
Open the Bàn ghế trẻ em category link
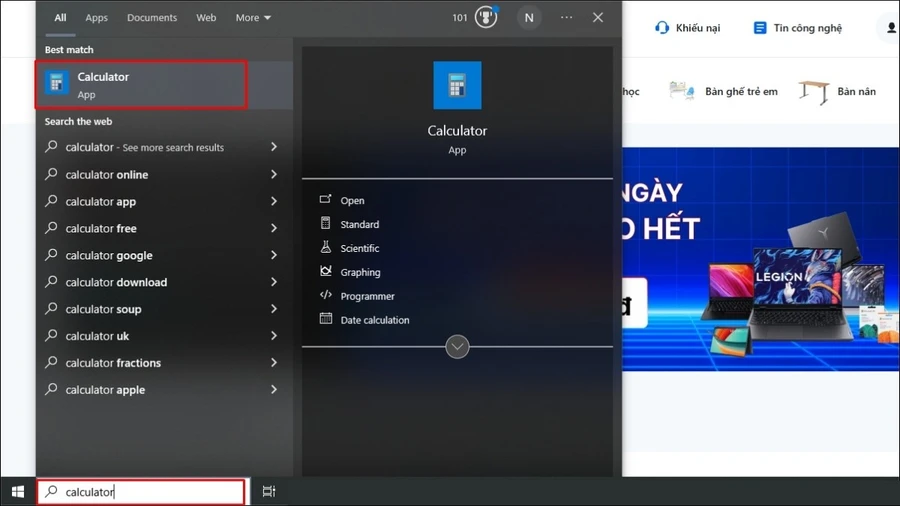(741, 92)
